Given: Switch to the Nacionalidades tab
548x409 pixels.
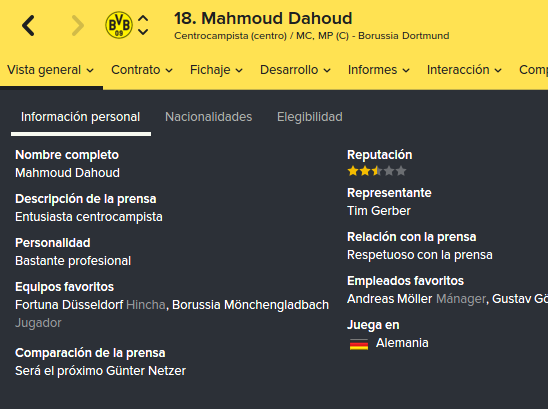Looking at the screenshot, I should click(208, 117).
